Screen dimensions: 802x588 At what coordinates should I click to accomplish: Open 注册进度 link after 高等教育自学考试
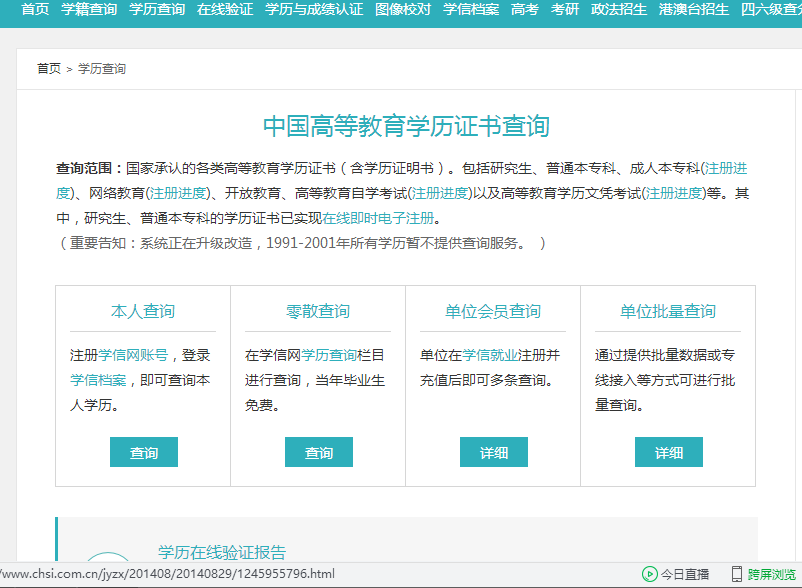[x=440, y=193]
